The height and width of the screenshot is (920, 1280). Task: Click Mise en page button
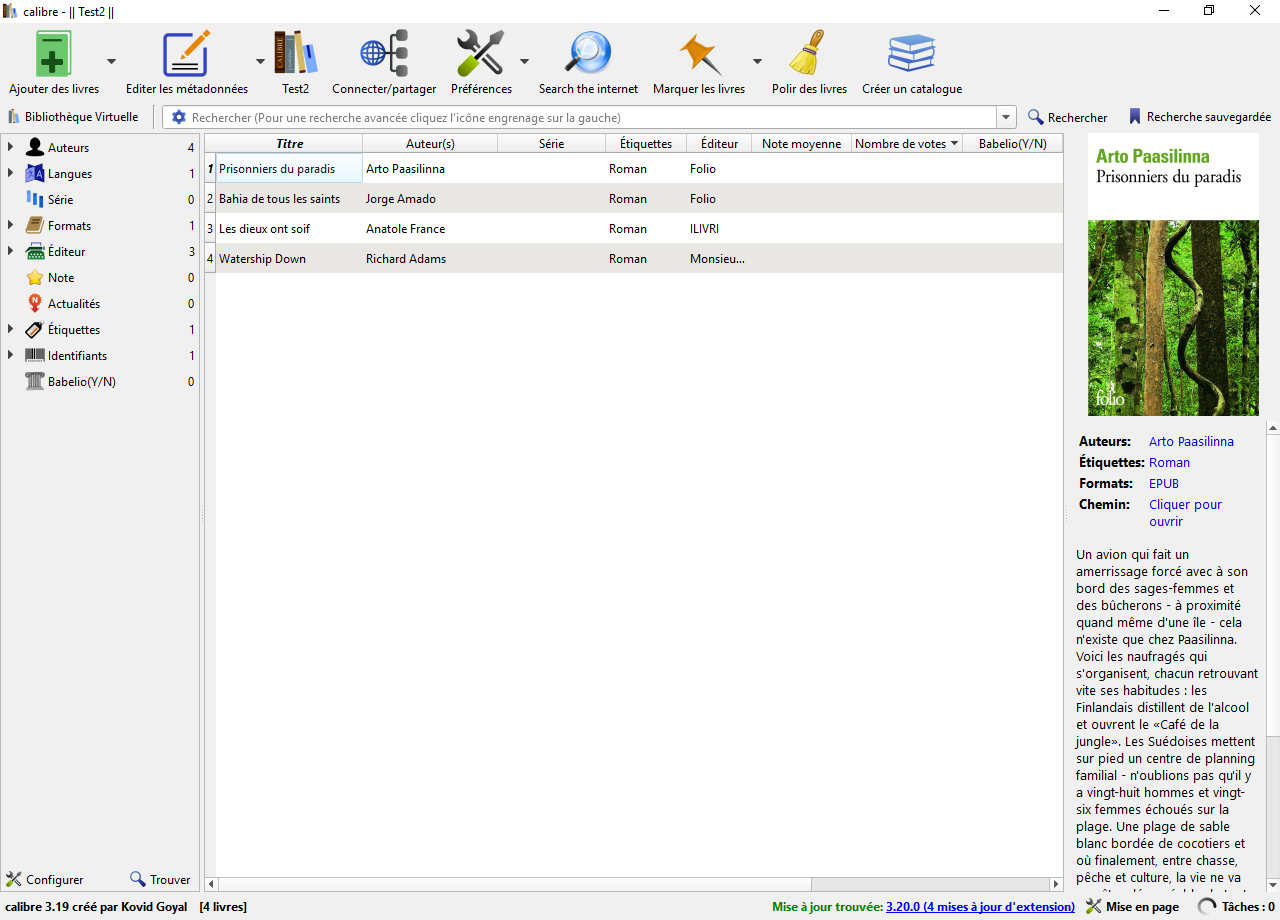(1132, 907)
